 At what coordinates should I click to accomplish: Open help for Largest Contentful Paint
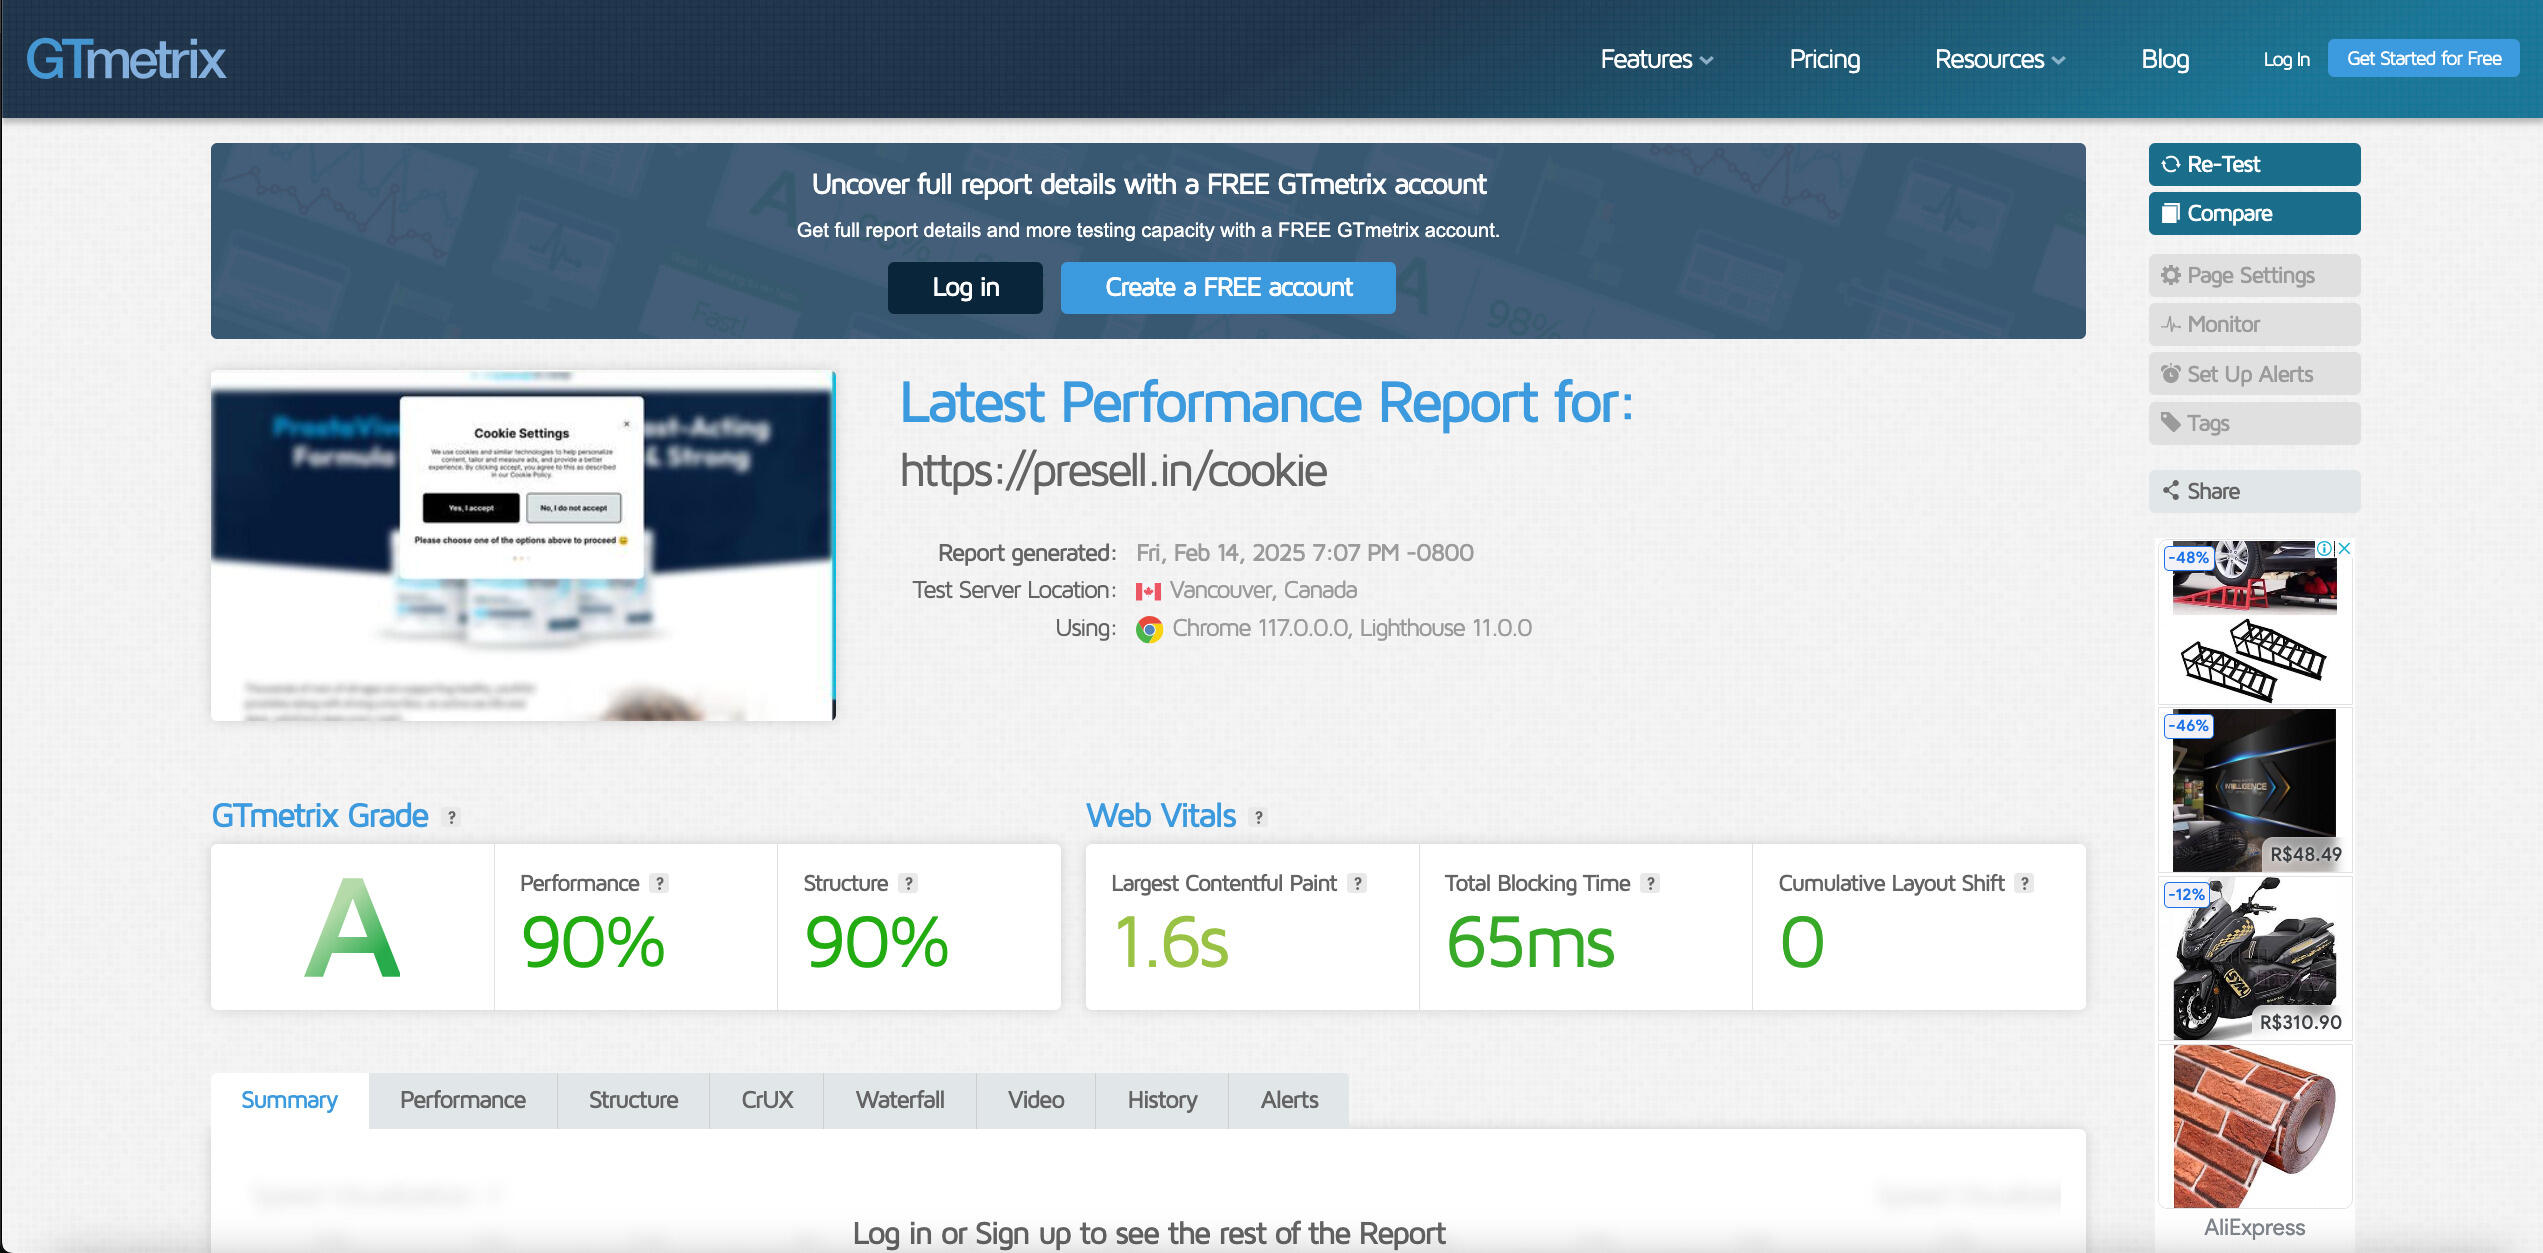point(1357,883)
